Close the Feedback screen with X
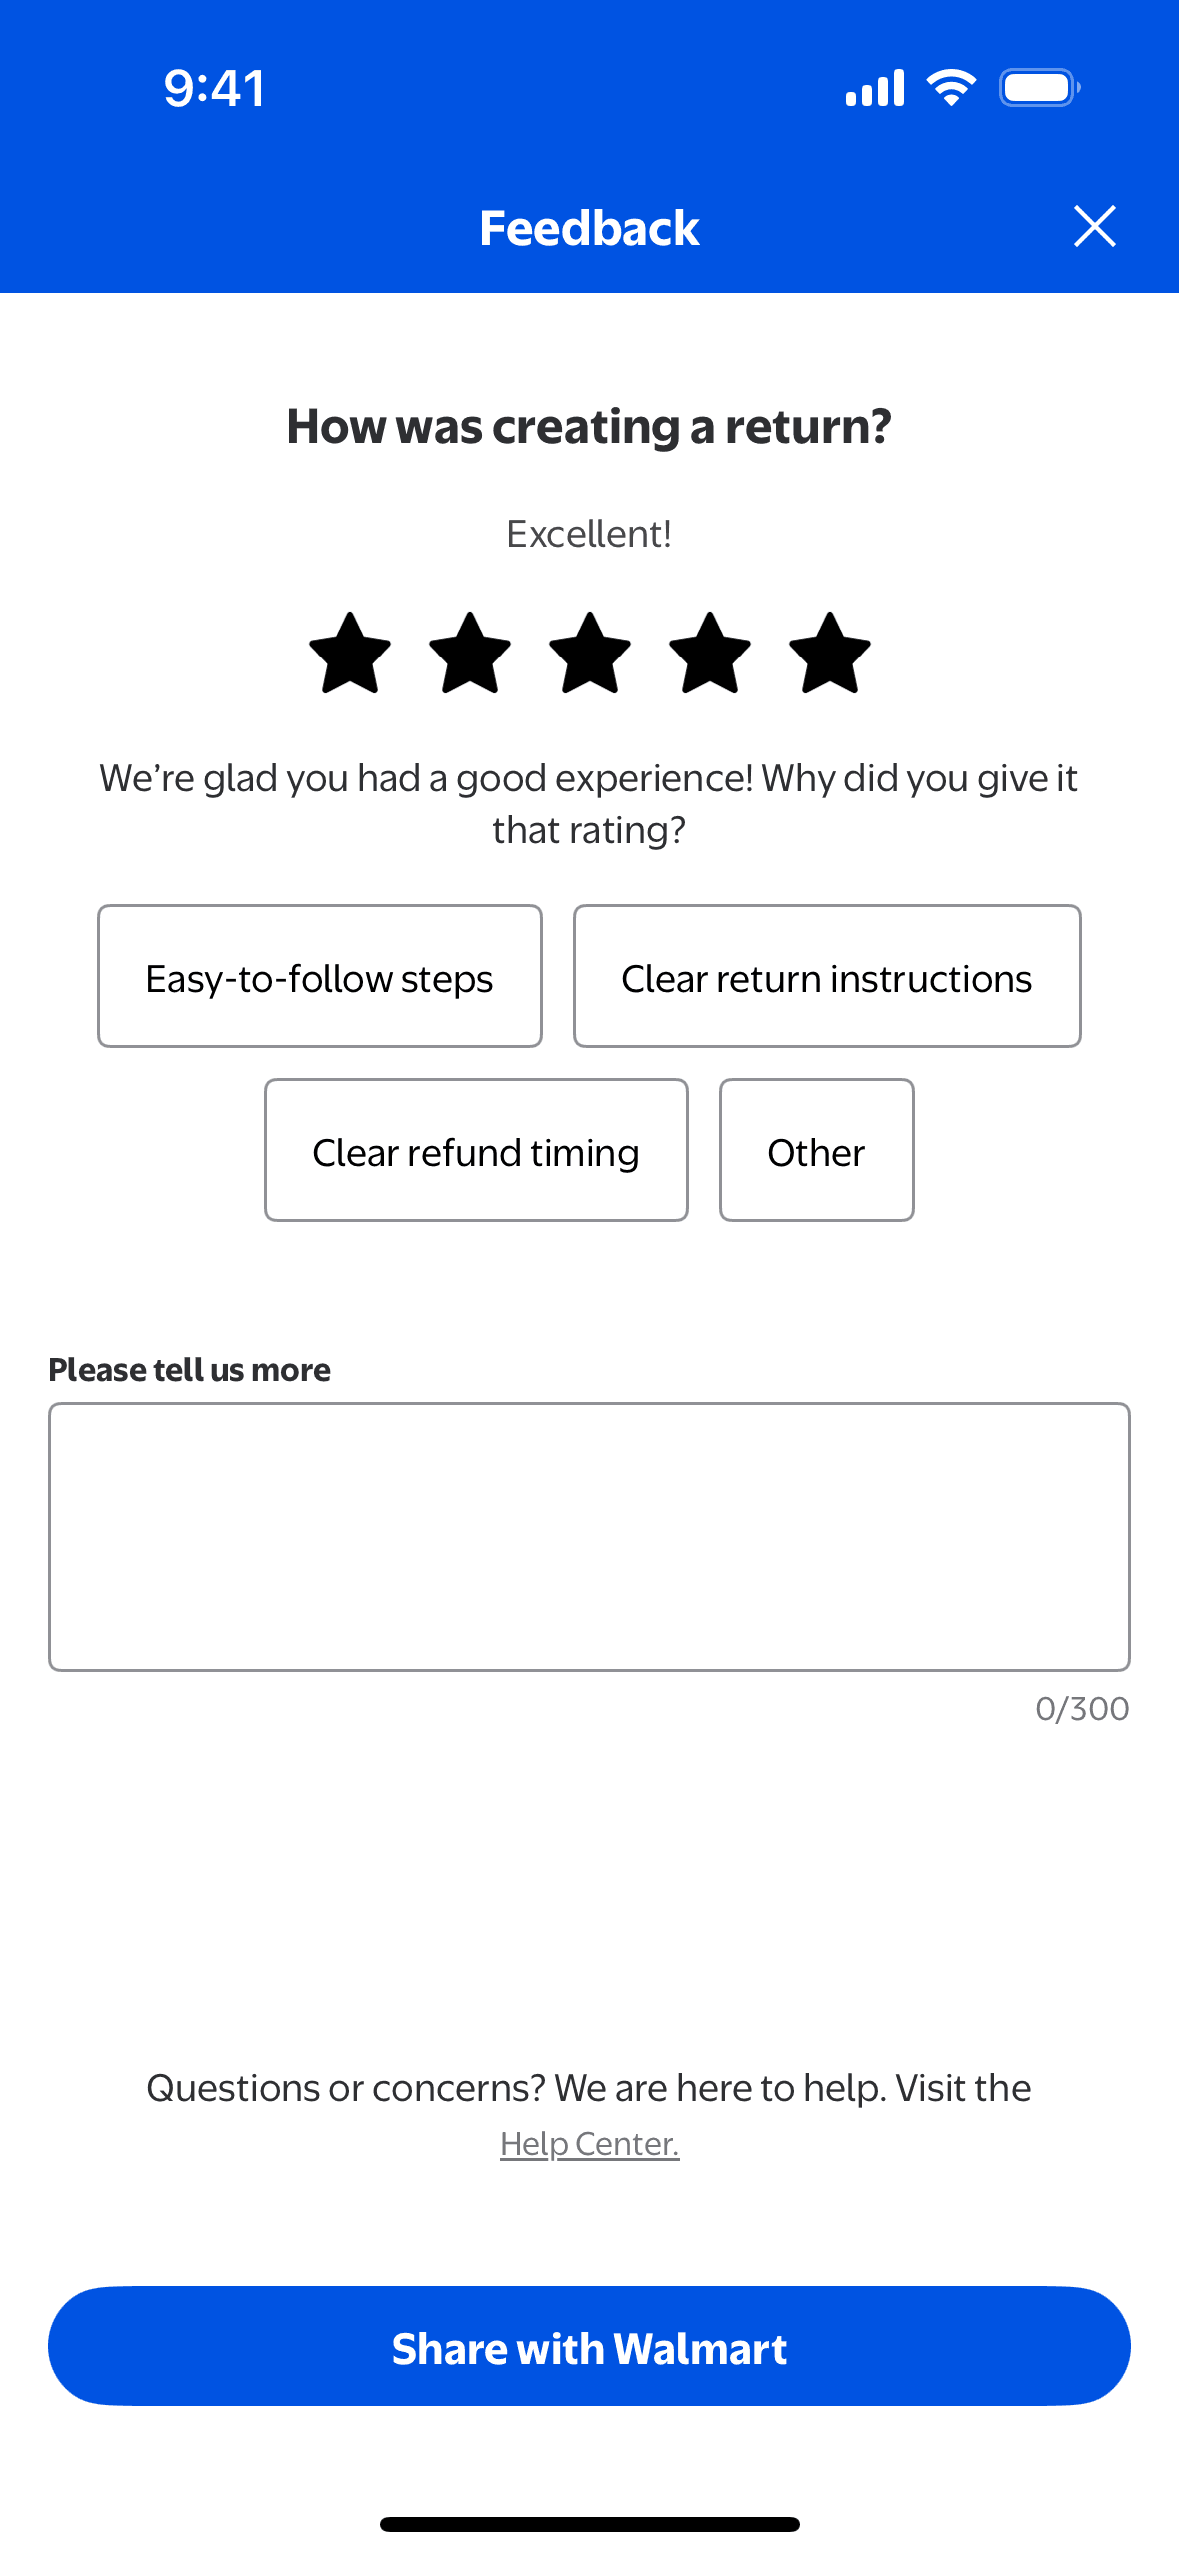 1094,227
